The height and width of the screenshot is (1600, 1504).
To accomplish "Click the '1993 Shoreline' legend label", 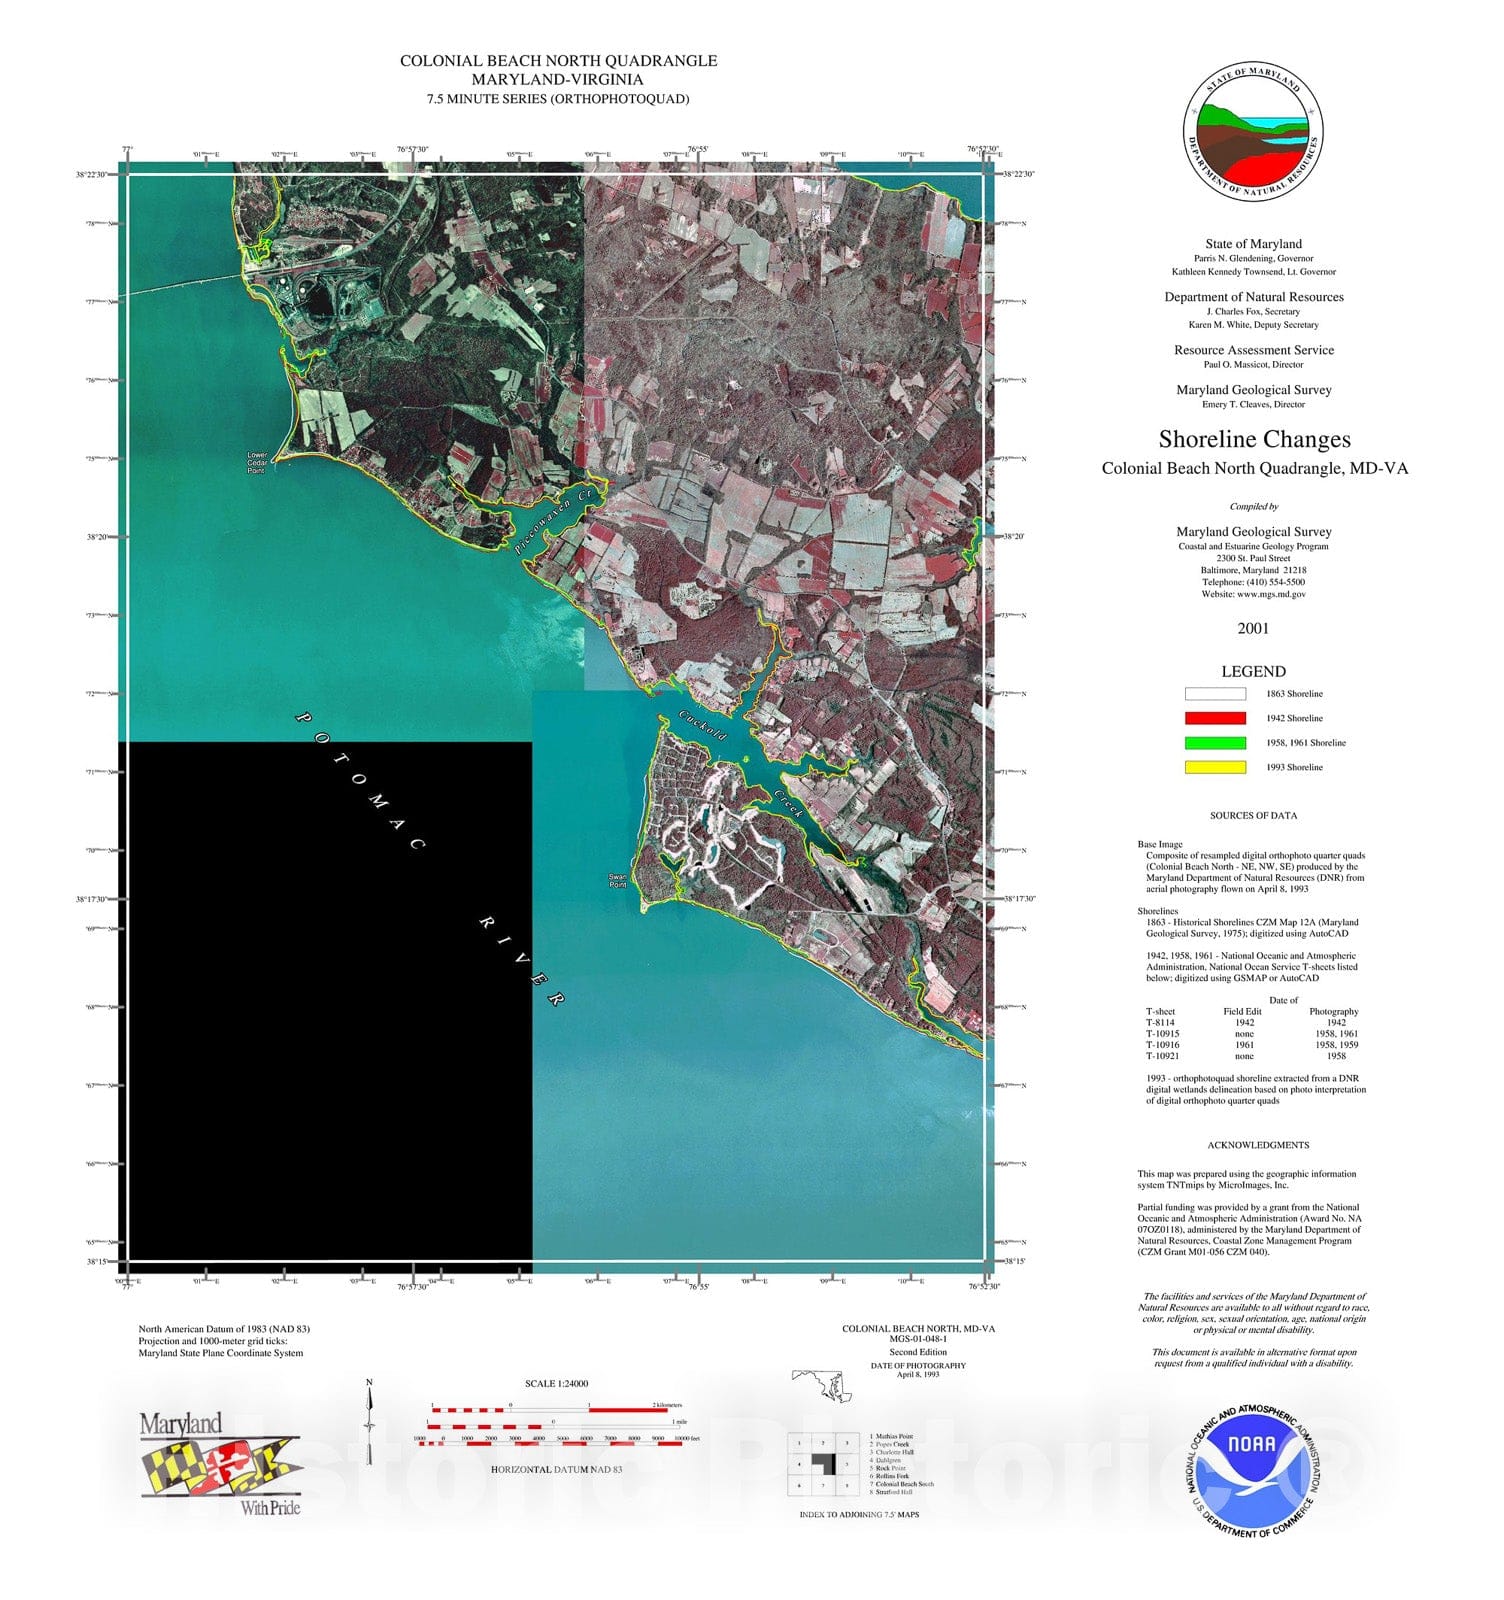I will pyautogui.click(x=1294, y=768).
